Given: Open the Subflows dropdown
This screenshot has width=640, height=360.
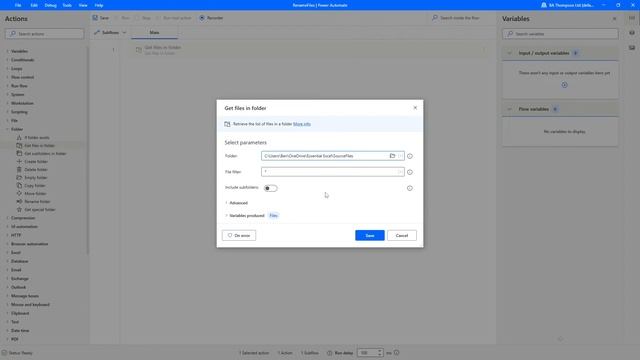Looking at the screenshot, I should point(110,33).
